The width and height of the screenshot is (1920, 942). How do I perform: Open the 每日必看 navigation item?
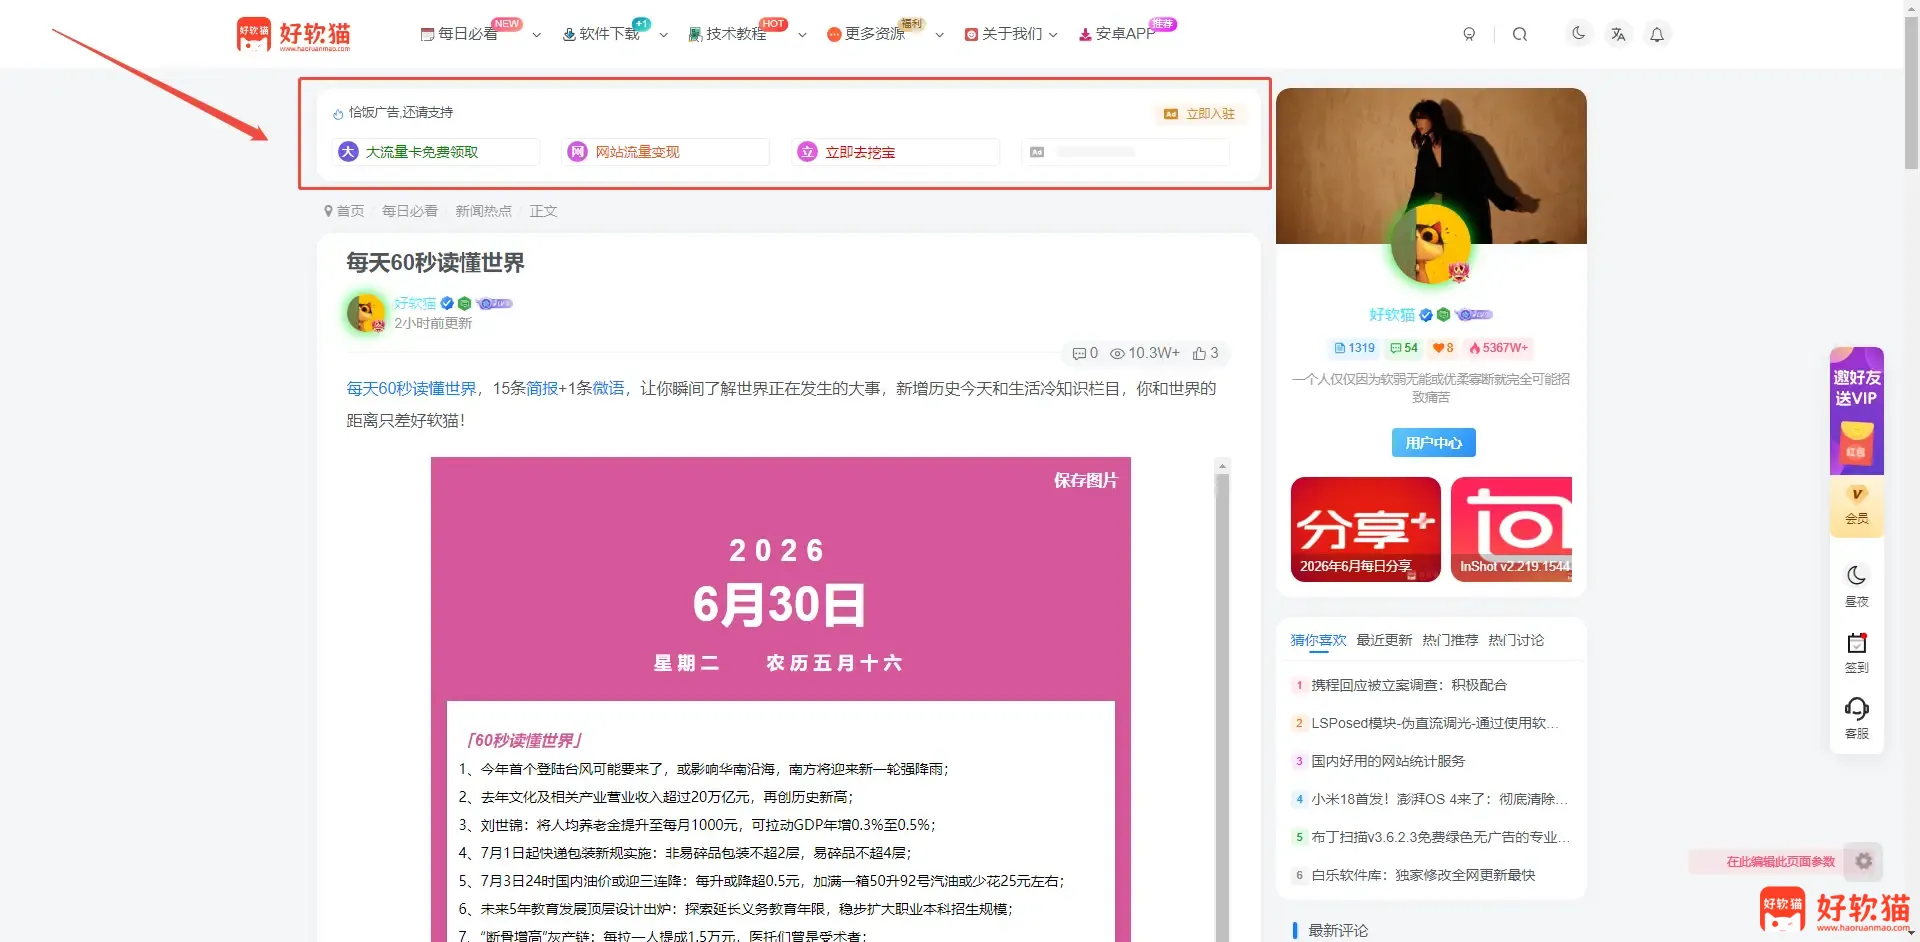click(459, 34)
